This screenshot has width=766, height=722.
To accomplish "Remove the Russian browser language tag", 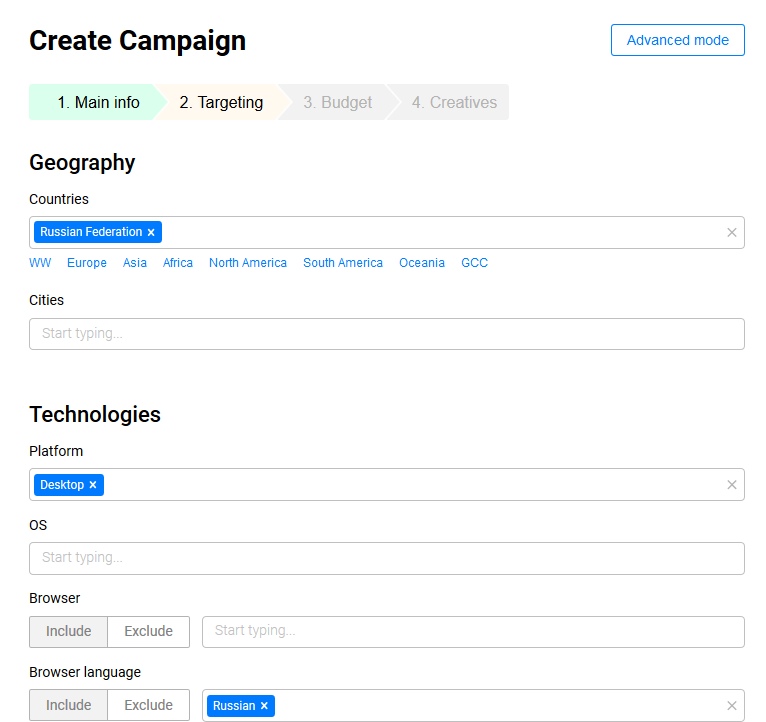I will (264, 706).
